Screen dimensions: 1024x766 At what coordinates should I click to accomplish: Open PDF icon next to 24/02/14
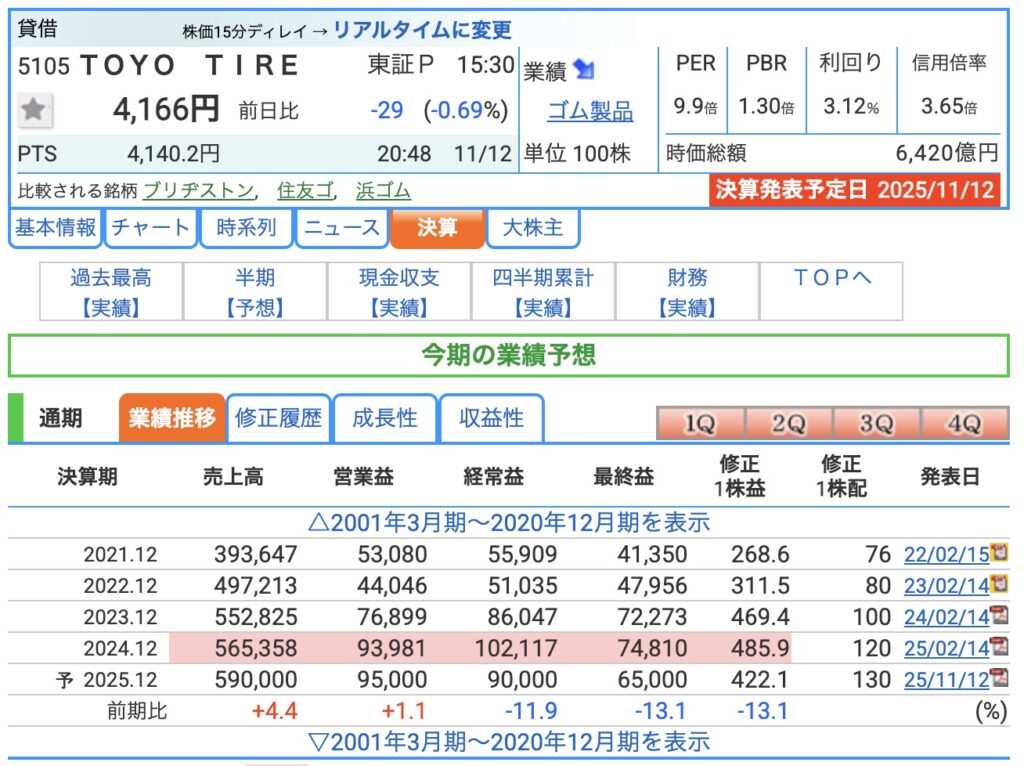coord(998,616)
